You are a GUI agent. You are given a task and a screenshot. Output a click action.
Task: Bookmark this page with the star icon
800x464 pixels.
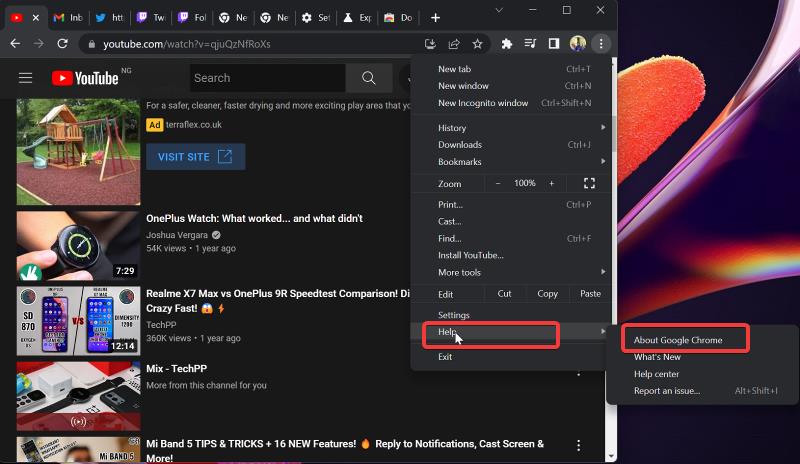point(478,44)
